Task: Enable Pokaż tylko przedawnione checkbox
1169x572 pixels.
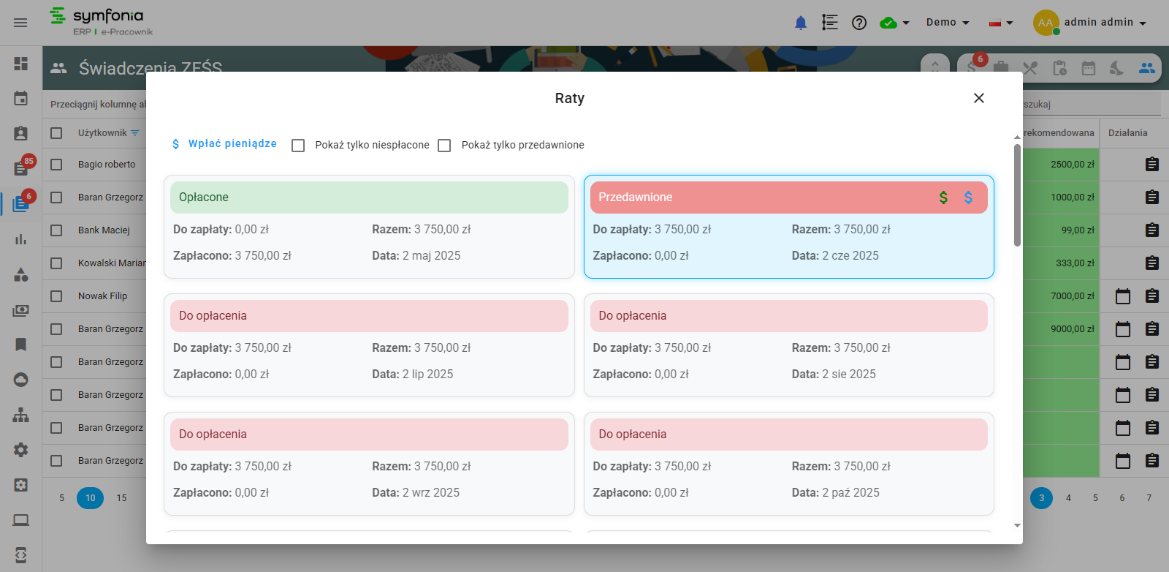Action: (x=444, y=145)
